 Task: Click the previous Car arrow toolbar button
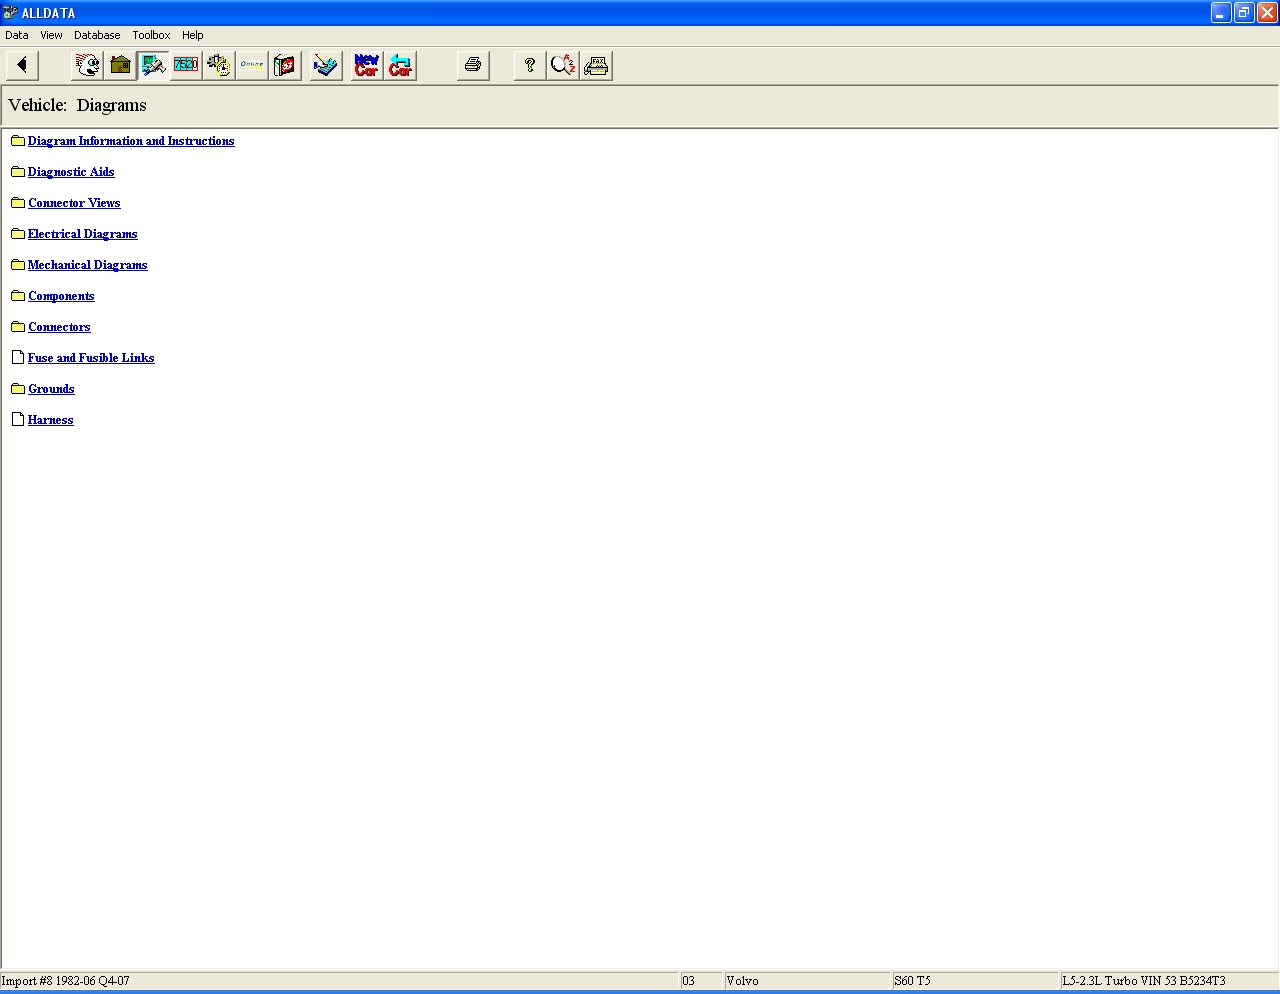400,66
